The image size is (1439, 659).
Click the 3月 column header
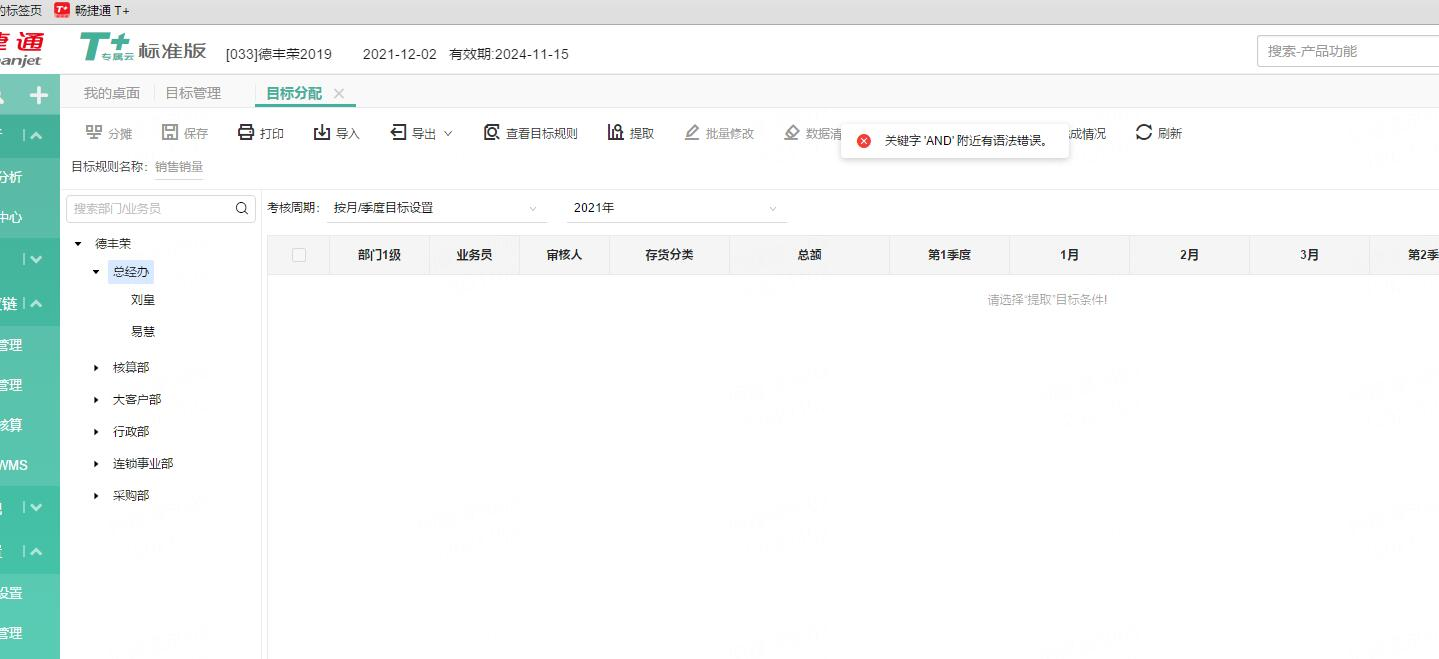pos(1309,255)
